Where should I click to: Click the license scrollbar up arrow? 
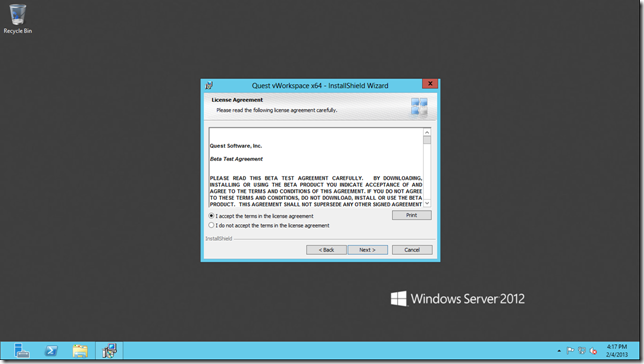pos(427,132)
